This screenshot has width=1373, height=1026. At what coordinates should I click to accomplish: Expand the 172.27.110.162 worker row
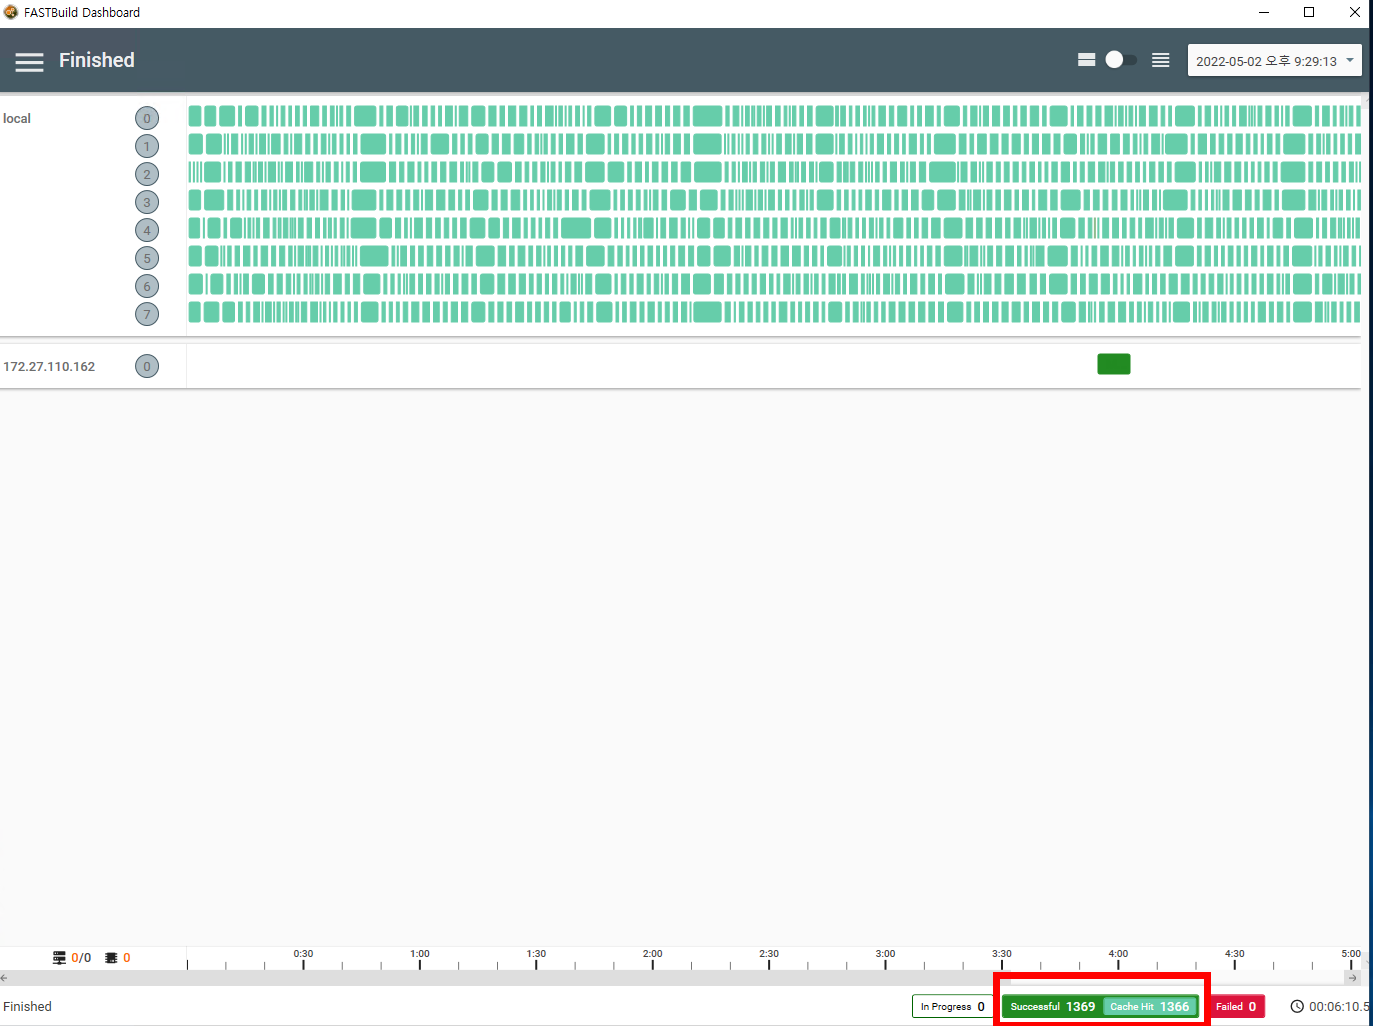point(50,365)
